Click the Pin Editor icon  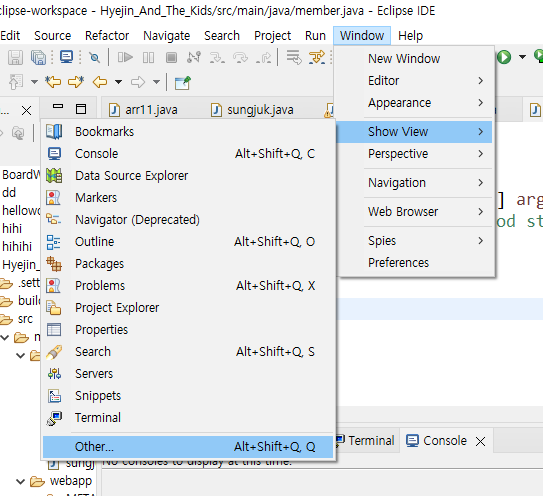[183, 82]
